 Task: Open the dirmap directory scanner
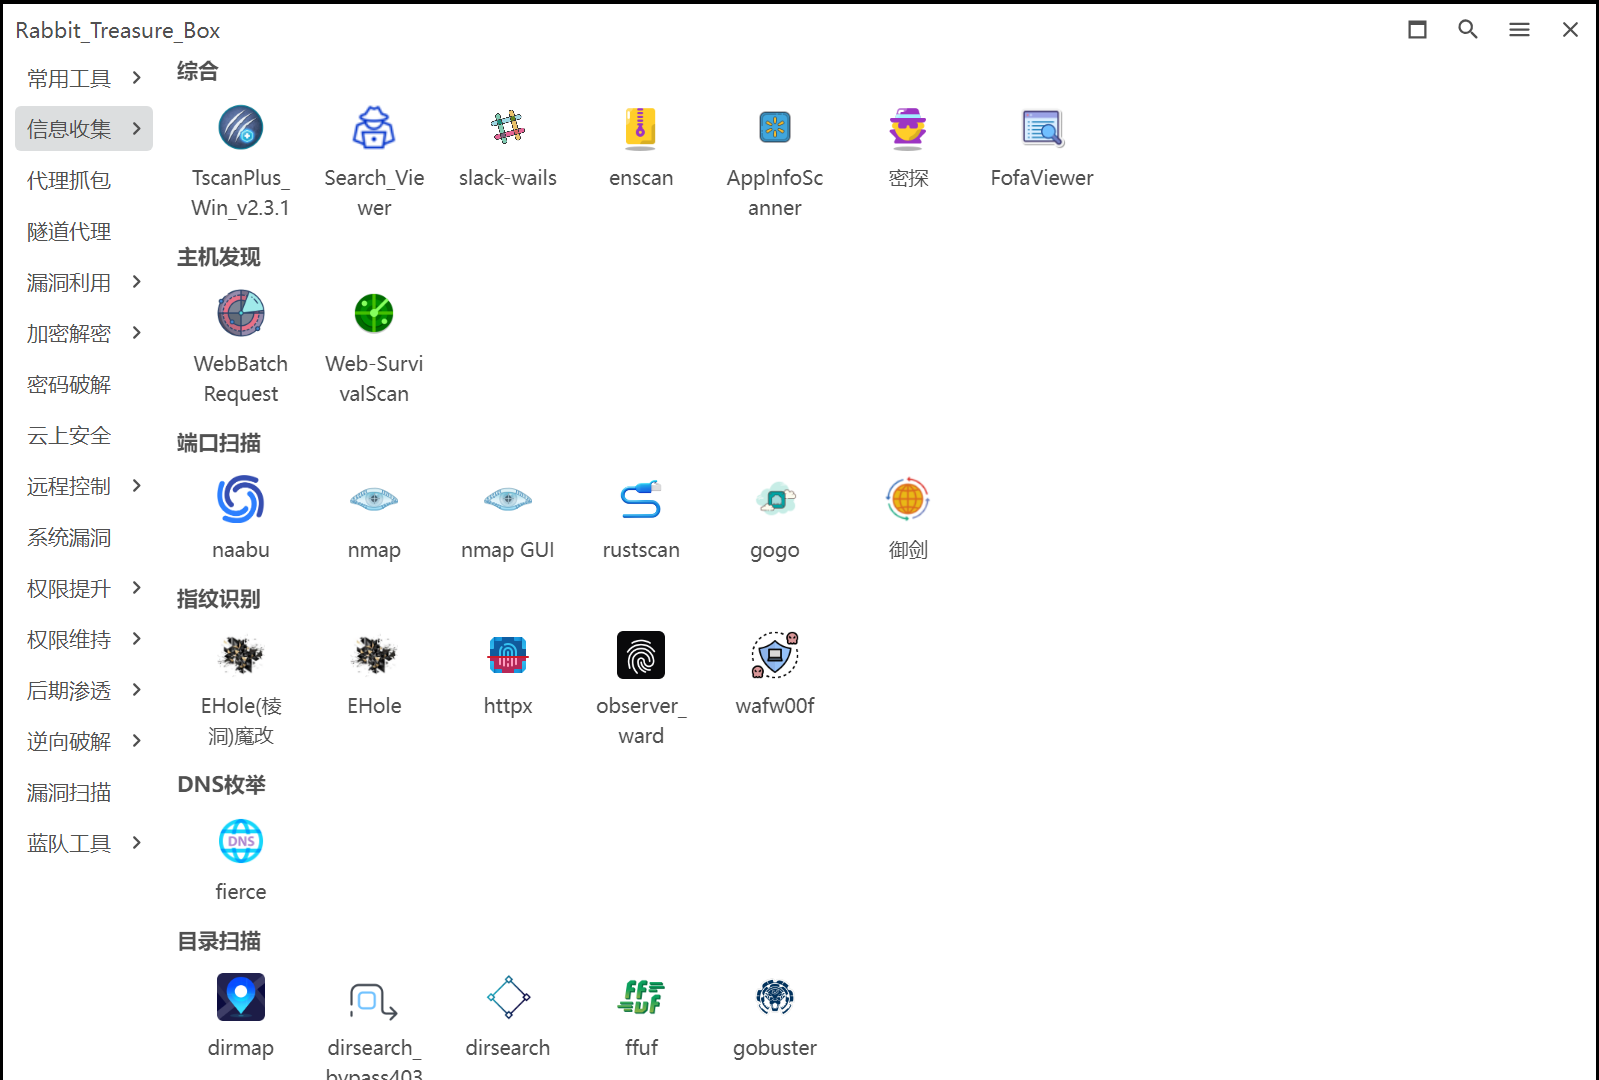(x=241, y=998)
